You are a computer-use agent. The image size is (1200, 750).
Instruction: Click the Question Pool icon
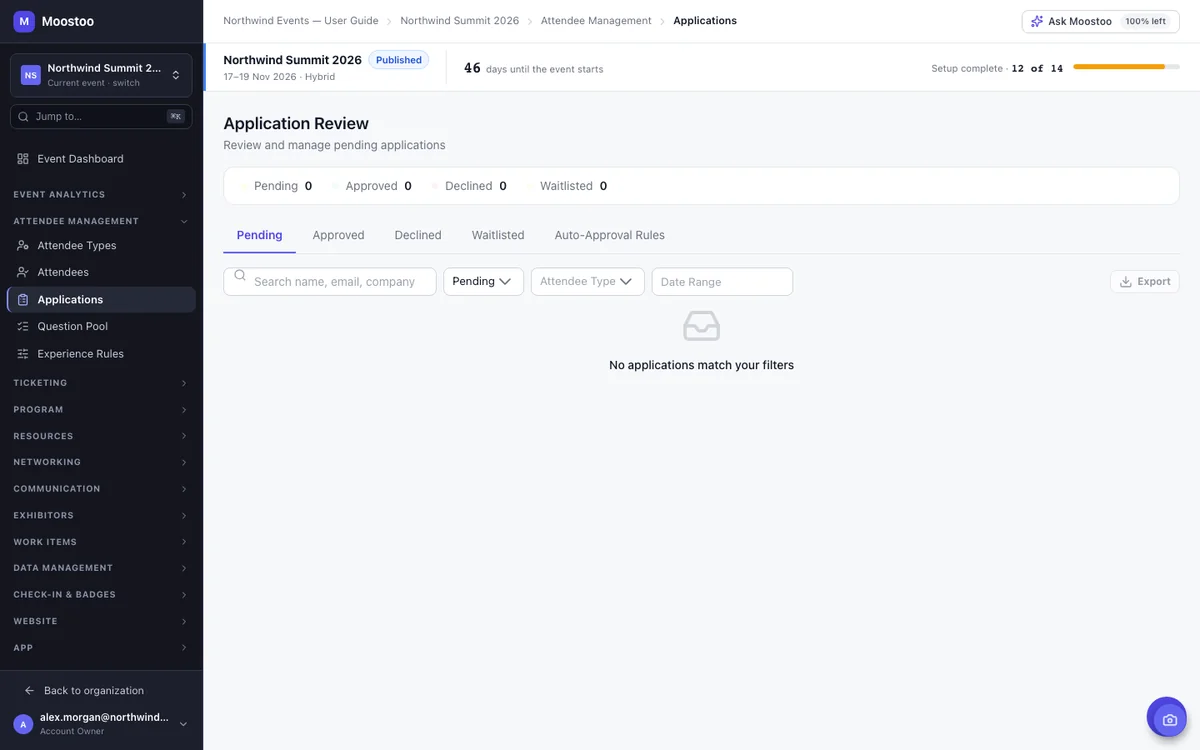point(23,326)
